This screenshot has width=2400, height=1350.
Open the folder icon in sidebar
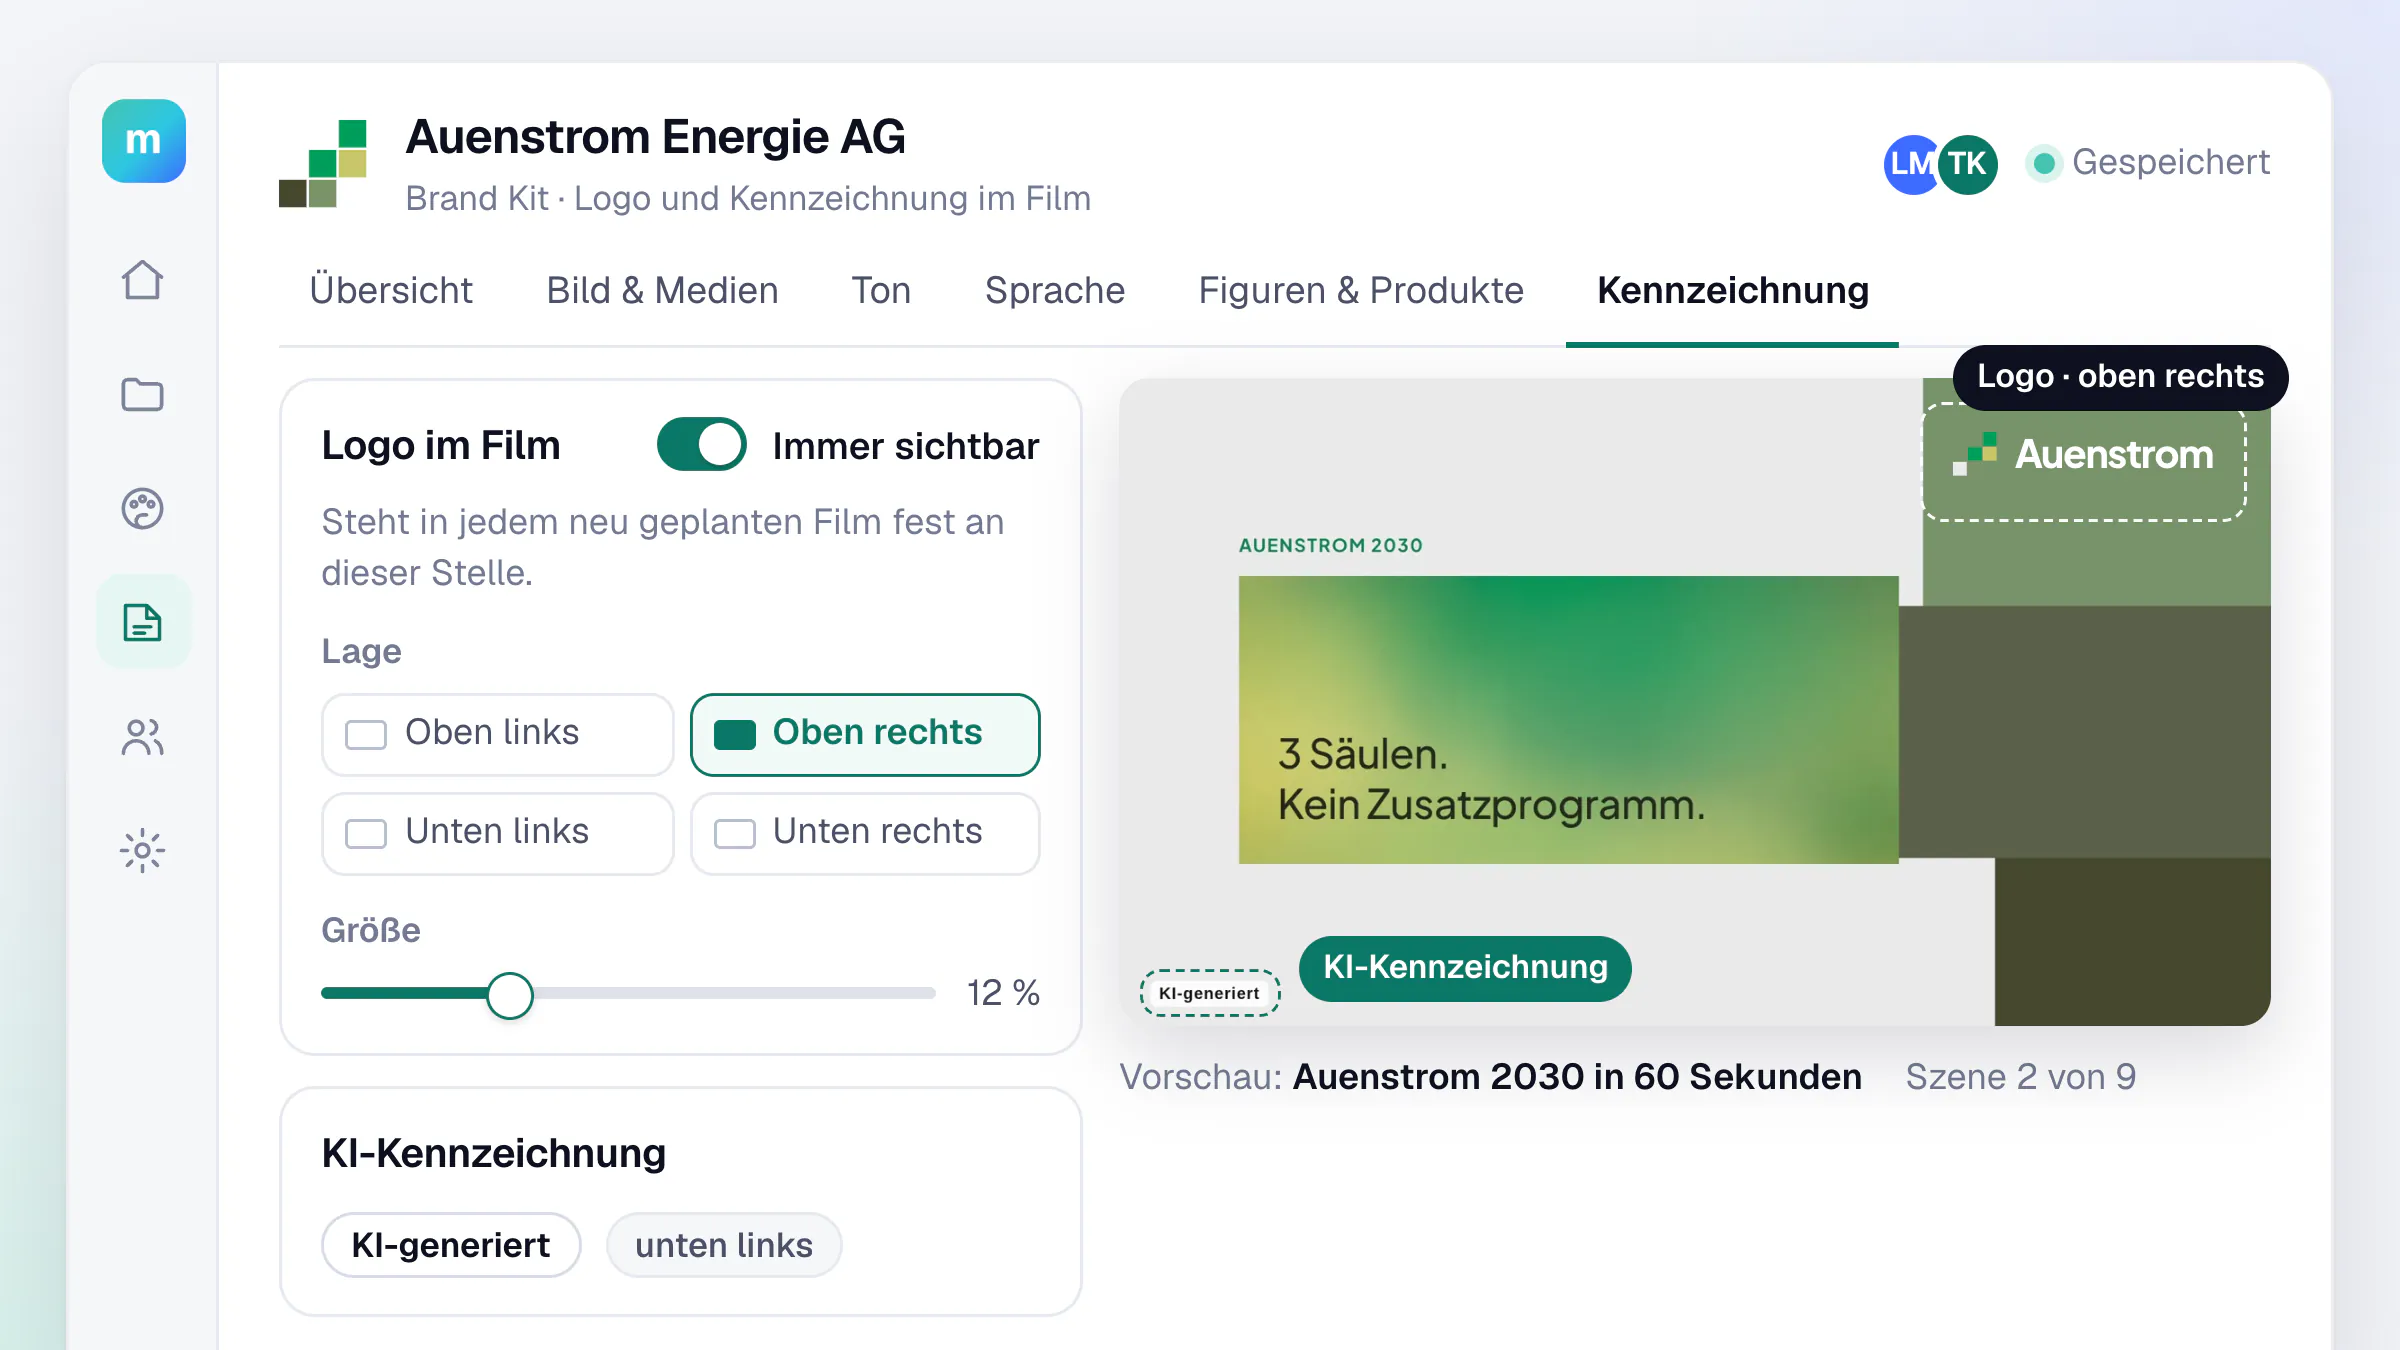[x=142, y=394]
